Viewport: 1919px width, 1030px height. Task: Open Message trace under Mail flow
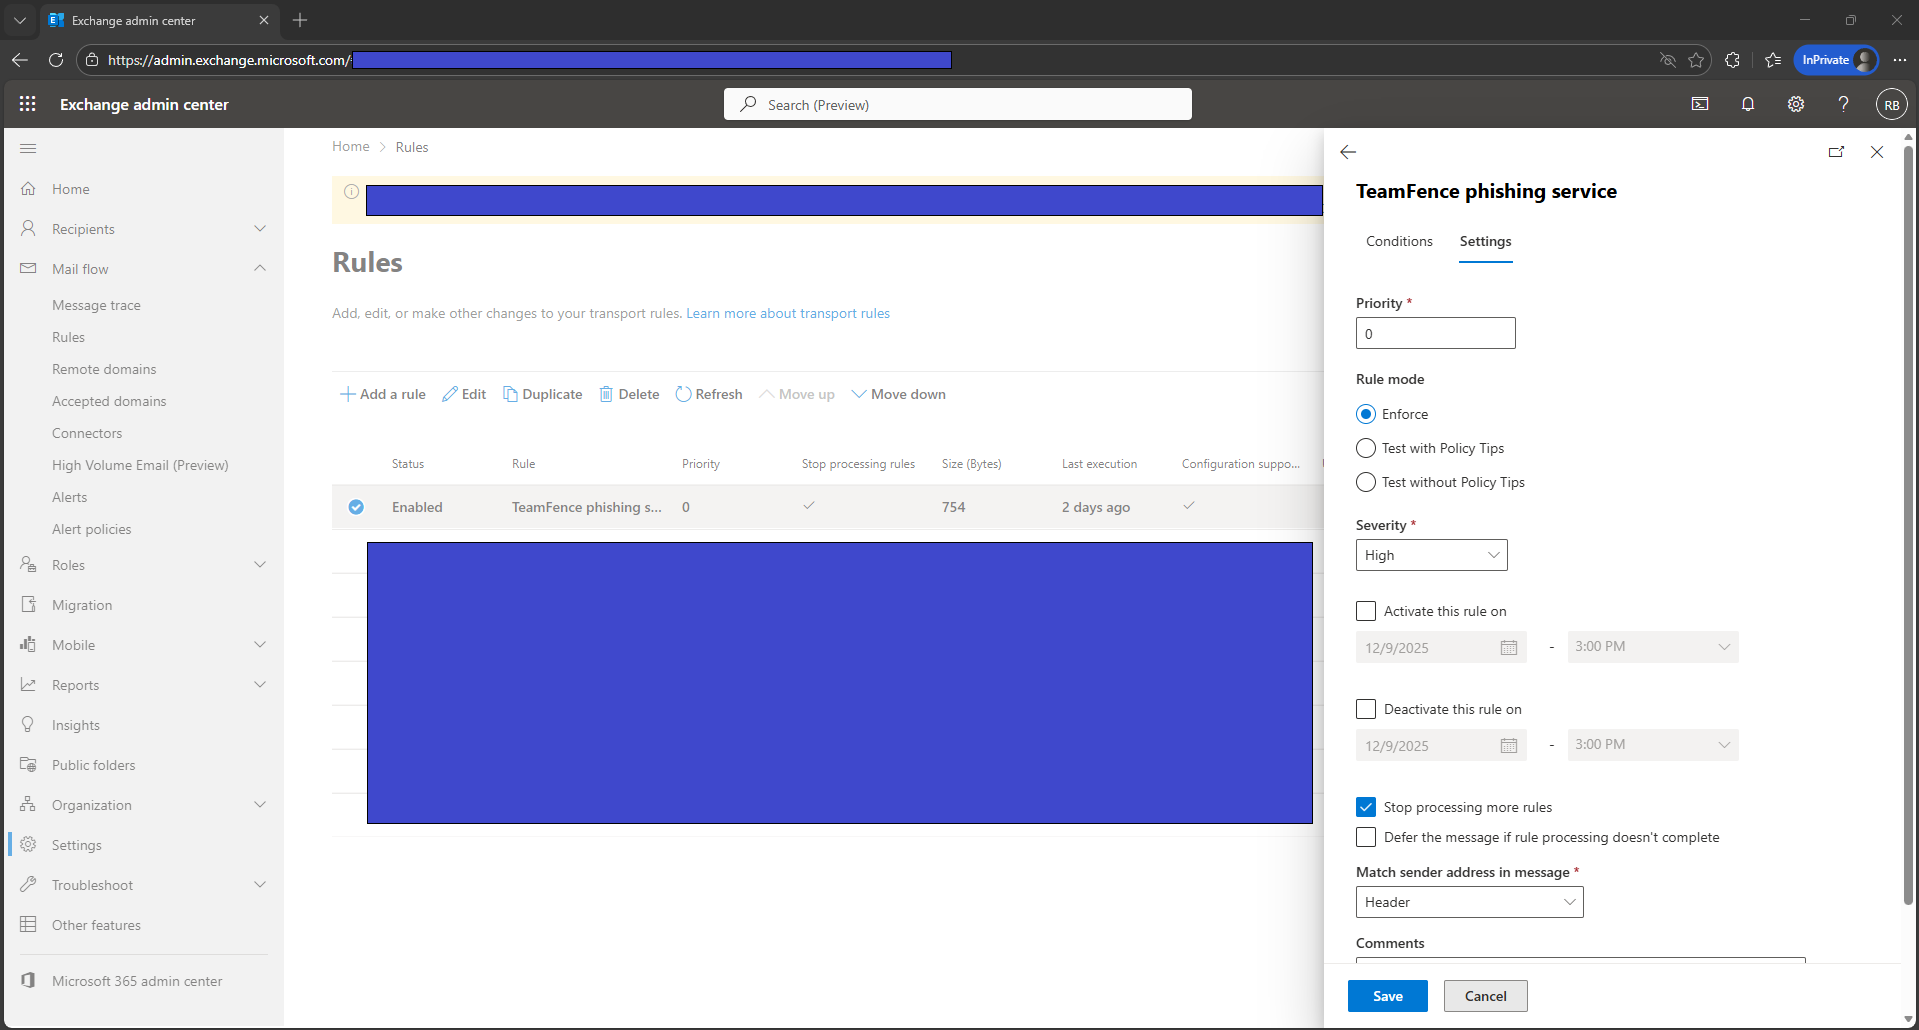click(96, 305)
